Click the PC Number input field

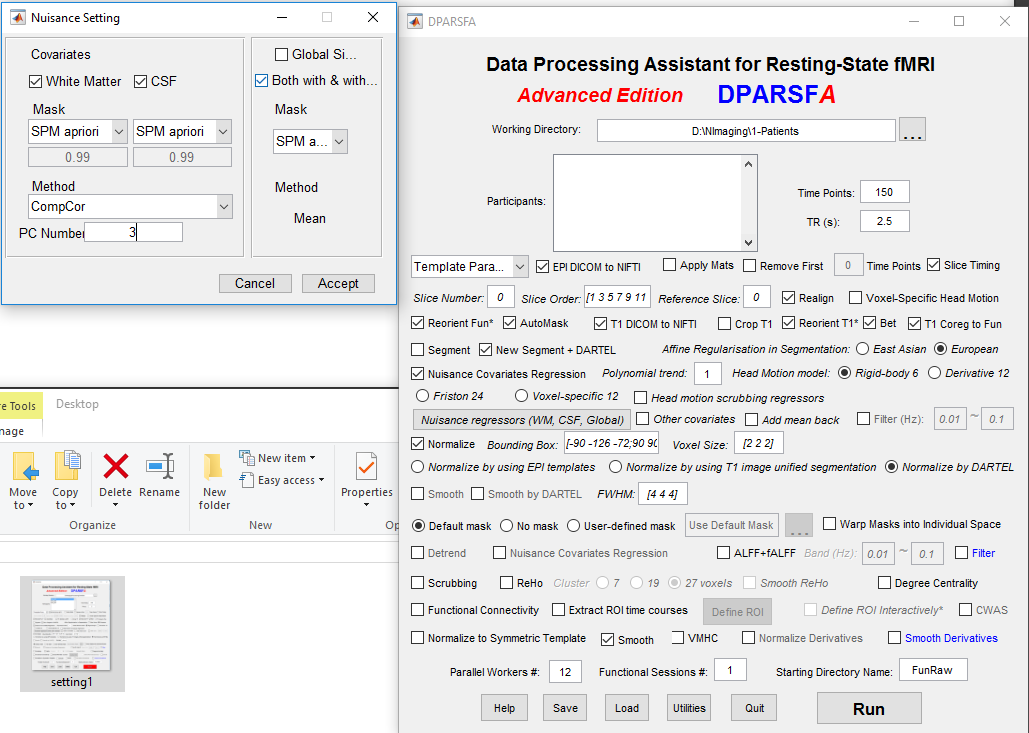(133, 232)
